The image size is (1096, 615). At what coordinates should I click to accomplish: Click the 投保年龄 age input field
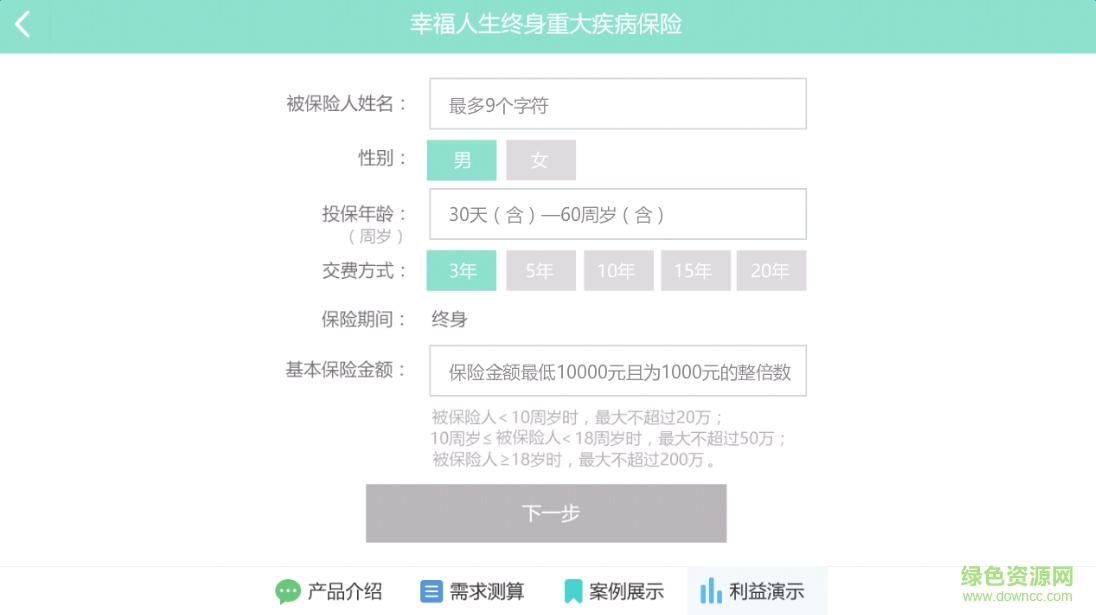(x=617, y=214)
